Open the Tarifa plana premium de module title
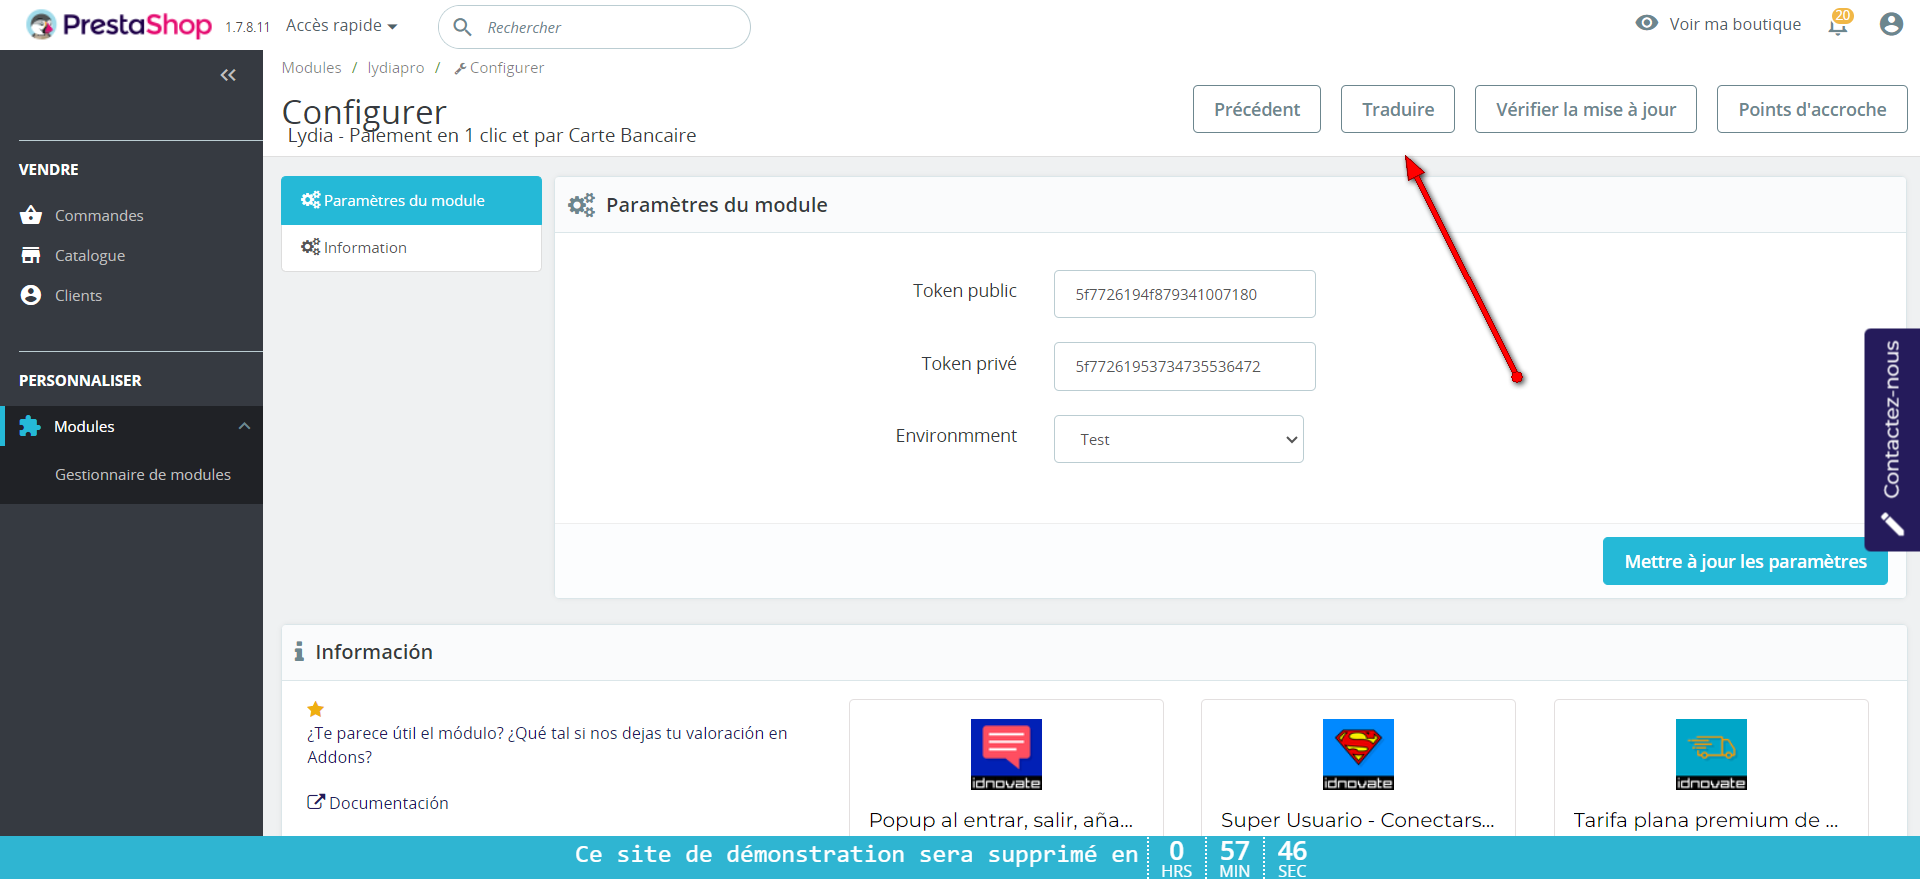 tap(1706, 820)
